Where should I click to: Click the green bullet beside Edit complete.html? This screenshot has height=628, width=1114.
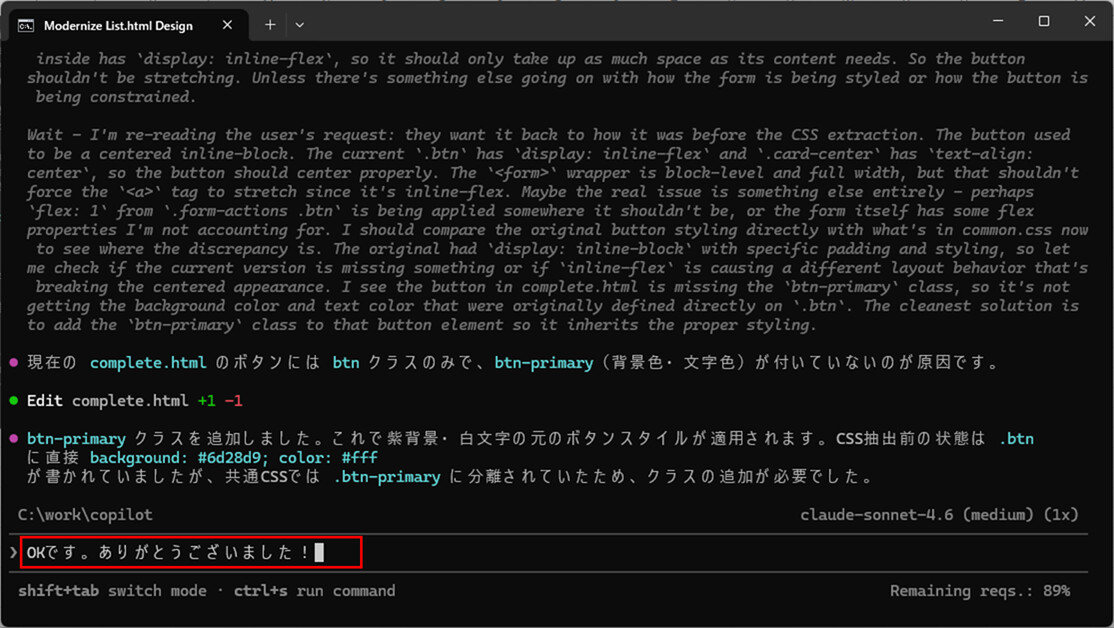(13, 401)
